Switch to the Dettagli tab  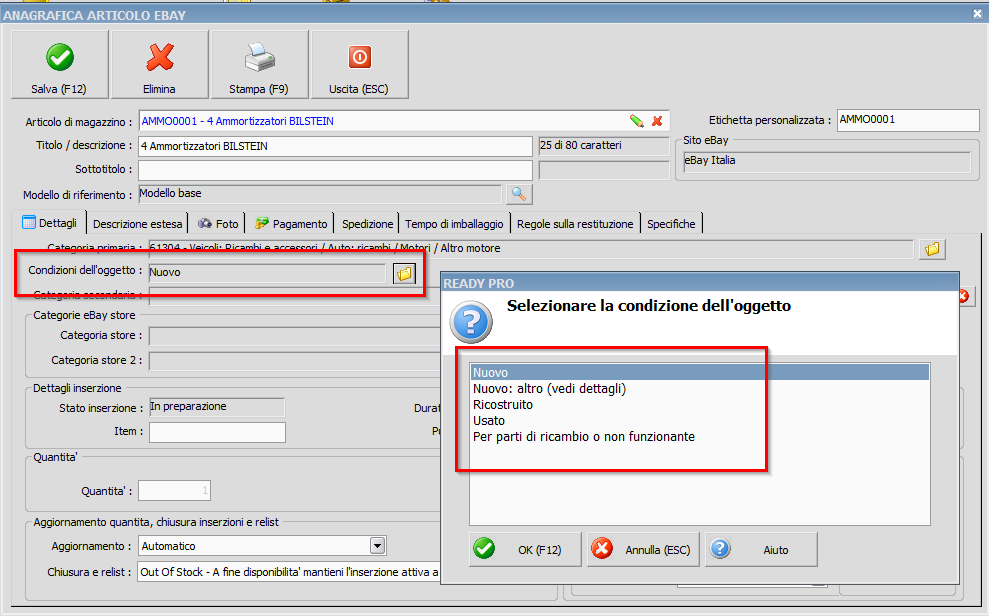[49, 223]
